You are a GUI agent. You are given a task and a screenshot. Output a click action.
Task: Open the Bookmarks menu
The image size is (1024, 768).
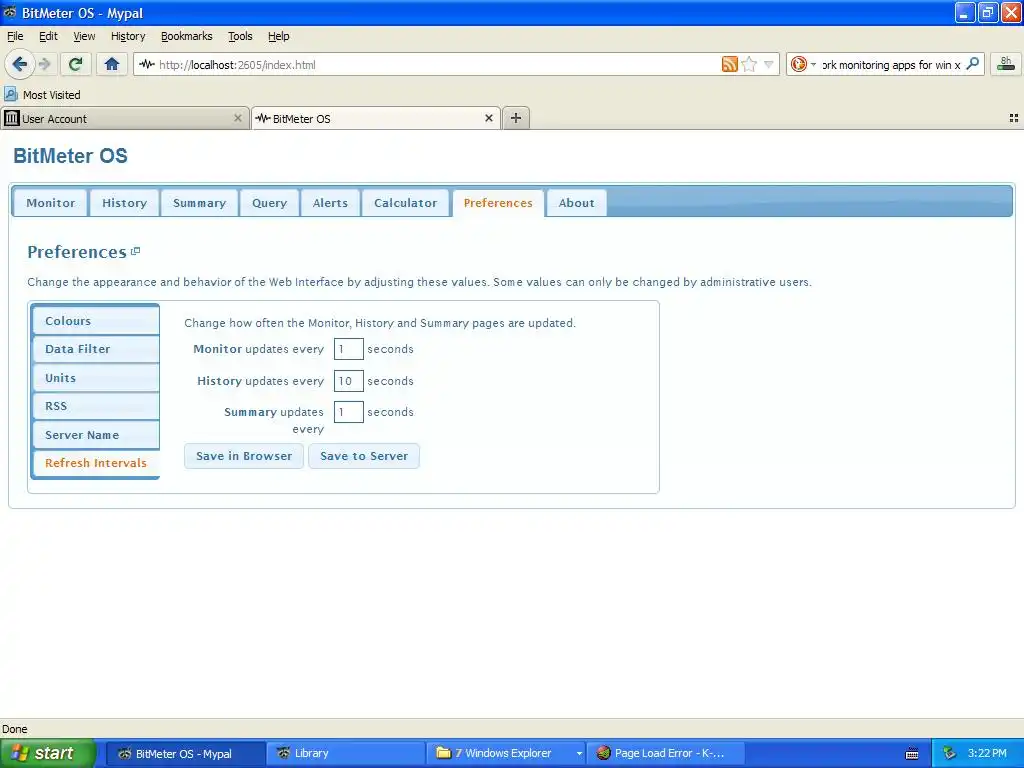(x=187, y=36)
